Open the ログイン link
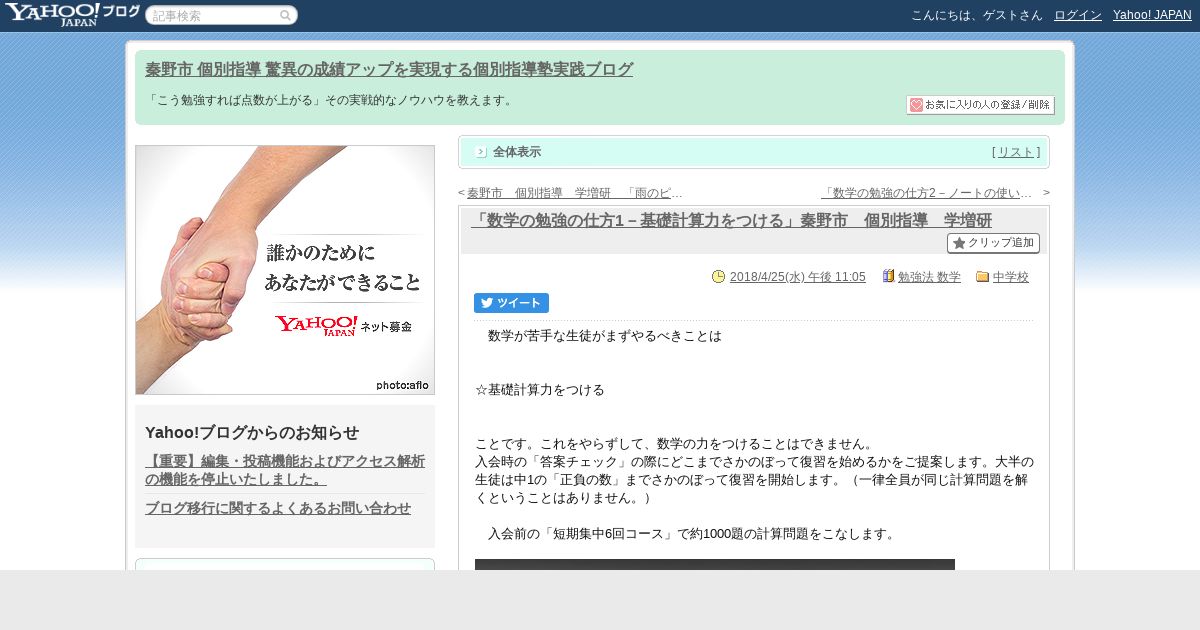 pyautogui.click(x=1078, y=15)
